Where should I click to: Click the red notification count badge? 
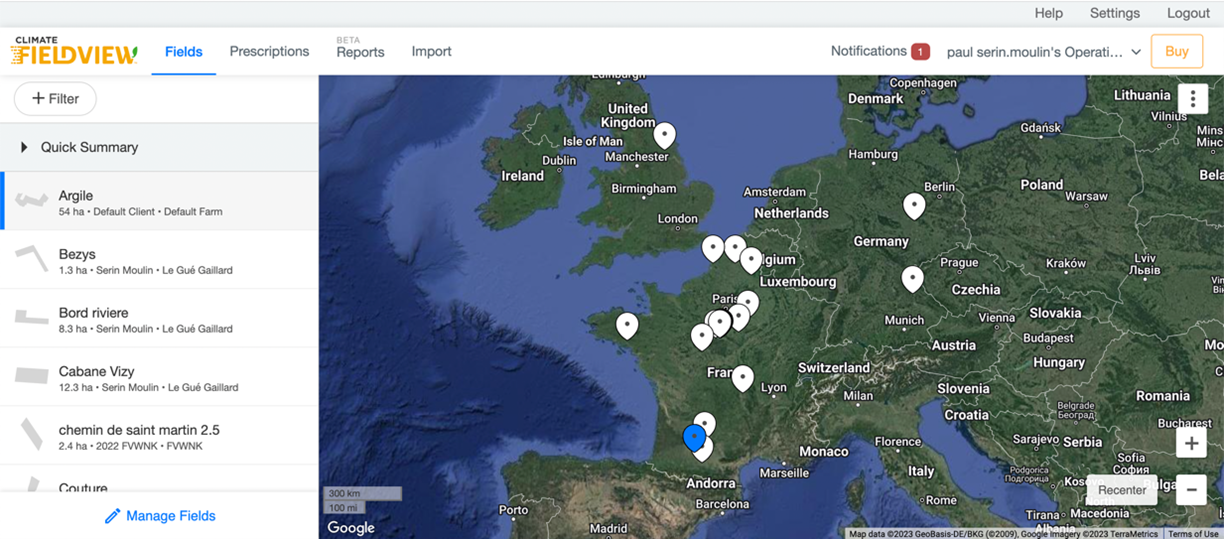pos(920,52)
